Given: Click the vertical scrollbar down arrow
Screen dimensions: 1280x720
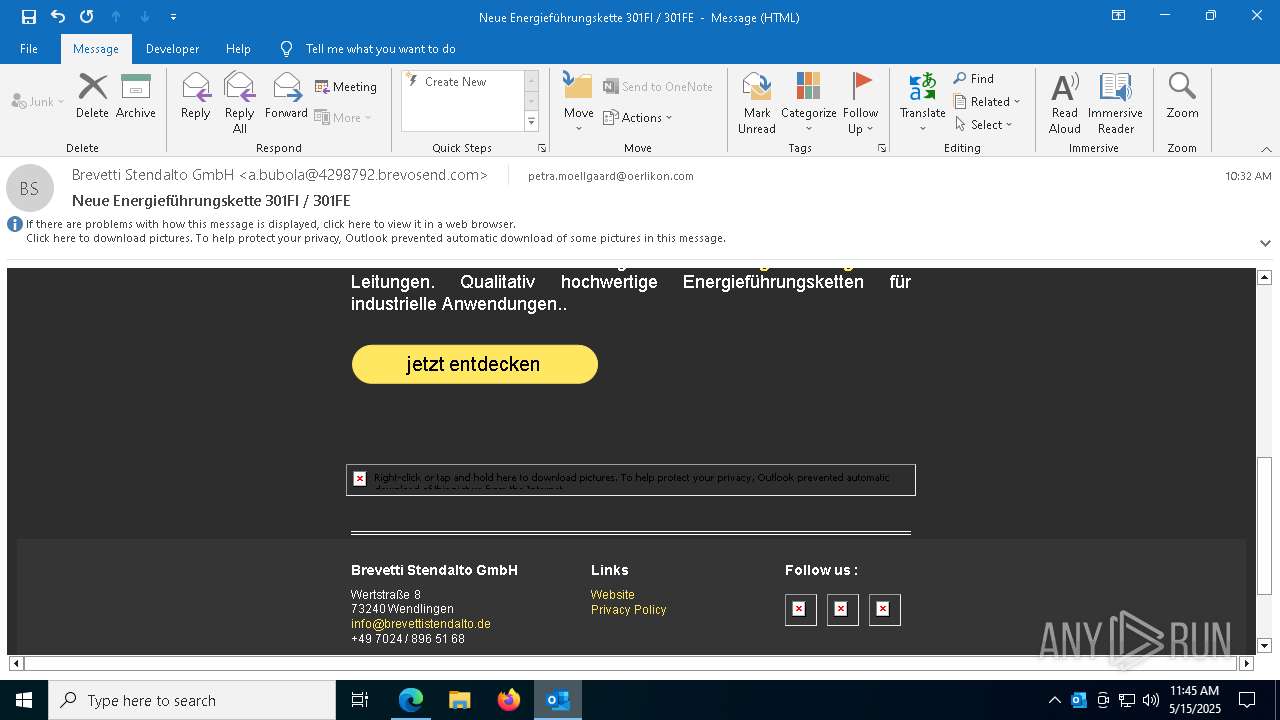Looking at the screenshot, I should [x=1264, y=646].
